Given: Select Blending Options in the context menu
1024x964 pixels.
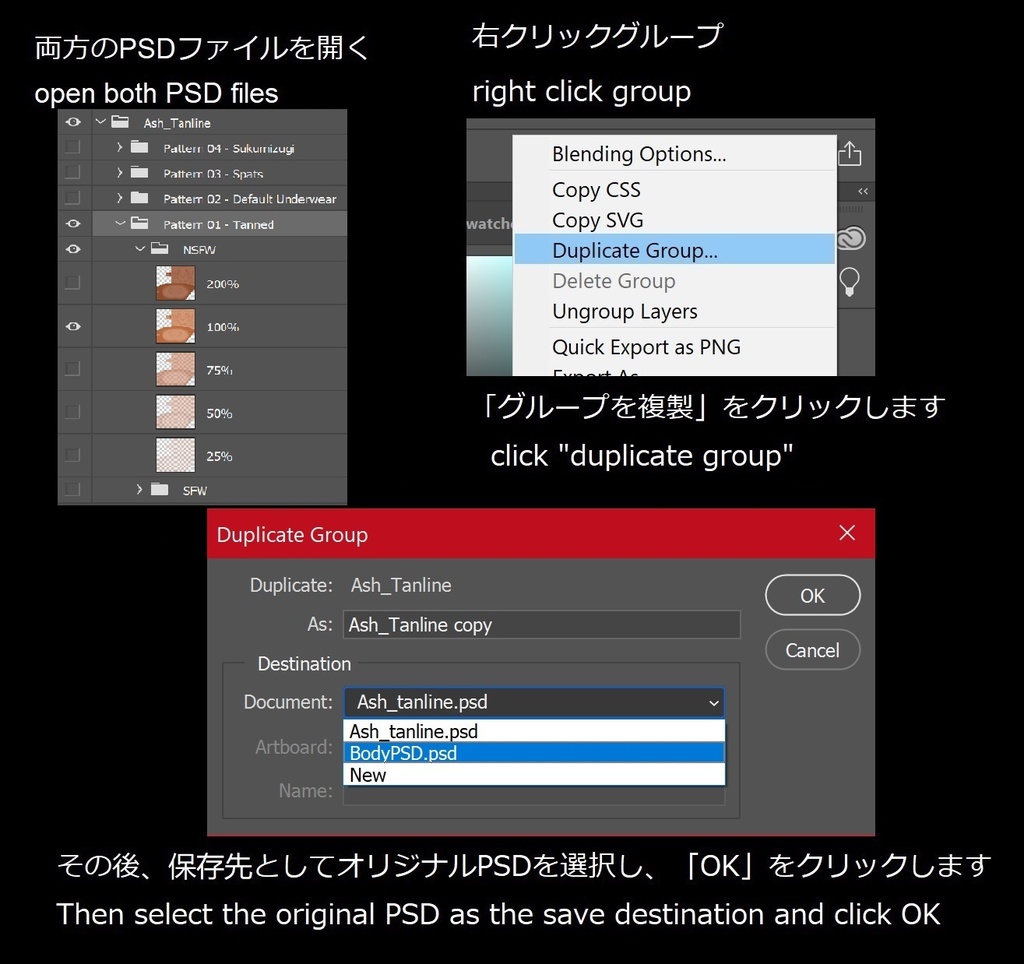Looking at the screenshot, I should [637, 154].
